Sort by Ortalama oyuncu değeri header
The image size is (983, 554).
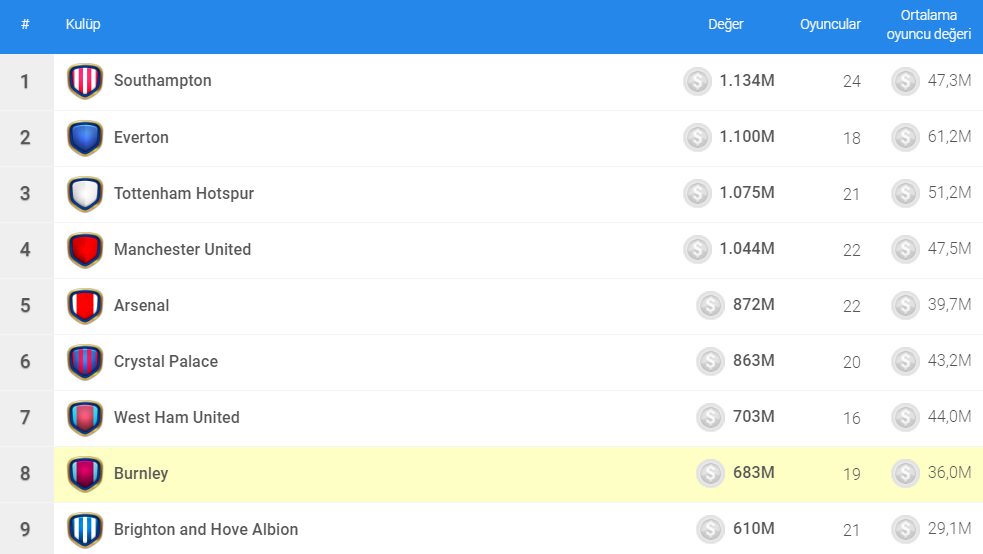tap(928, 25)
